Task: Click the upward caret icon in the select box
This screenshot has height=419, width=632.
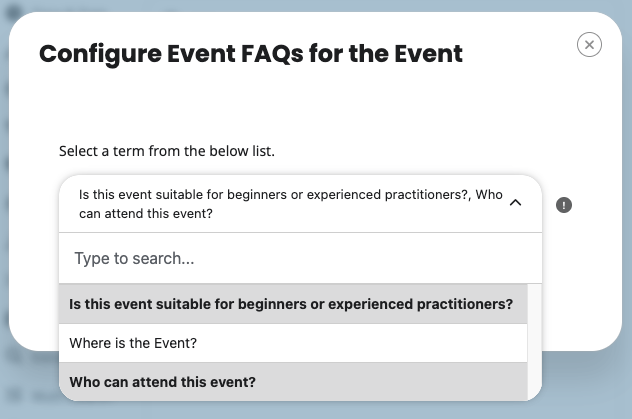Action: [x=516, y=203]
